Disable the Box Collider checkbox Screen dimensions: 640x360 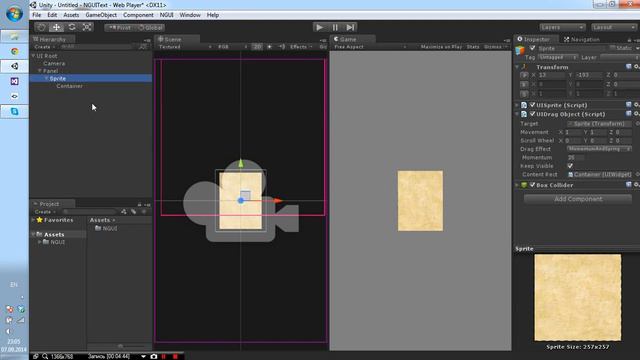[x=532, y=185]
